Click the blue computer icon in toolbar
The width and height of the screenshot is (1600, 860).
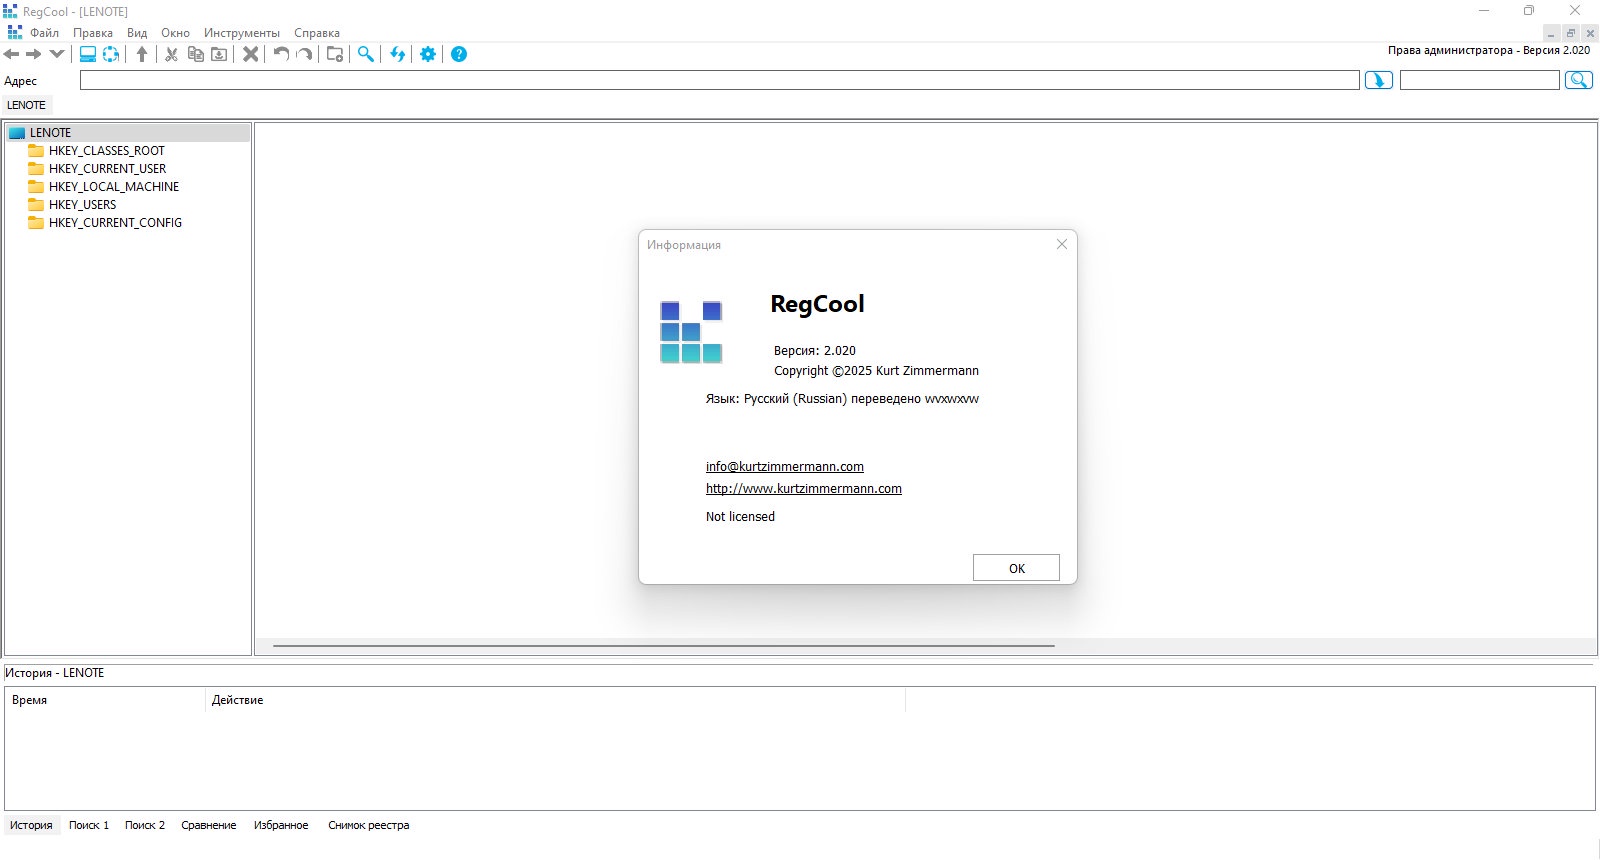[x=88, y=54]
